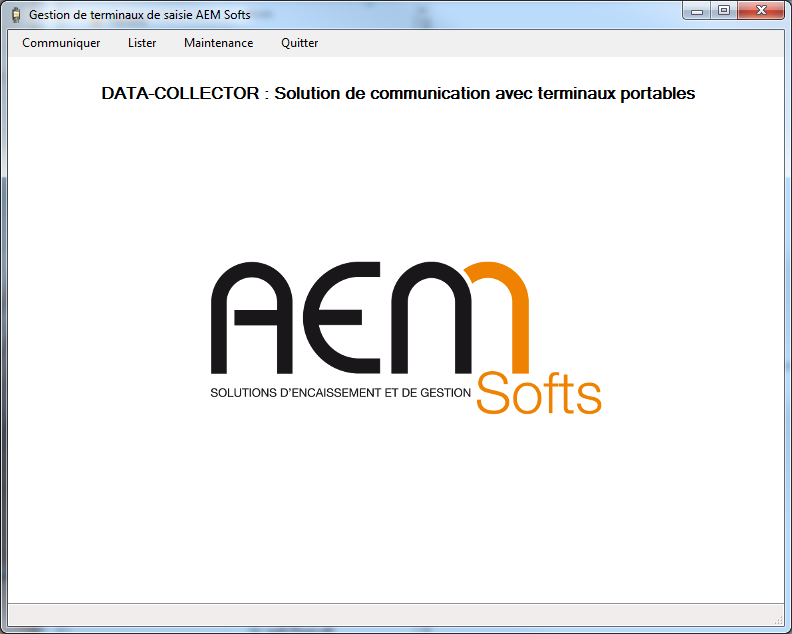Open the Maintenance menu

tap(218, 43)
